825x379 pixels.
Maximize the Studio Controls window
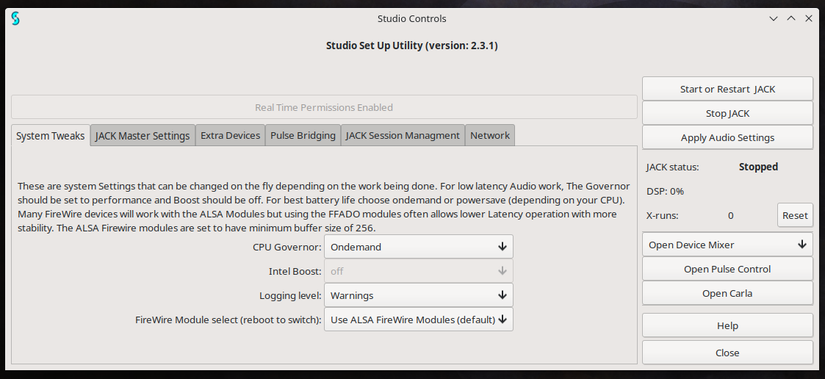click(791, 18)
